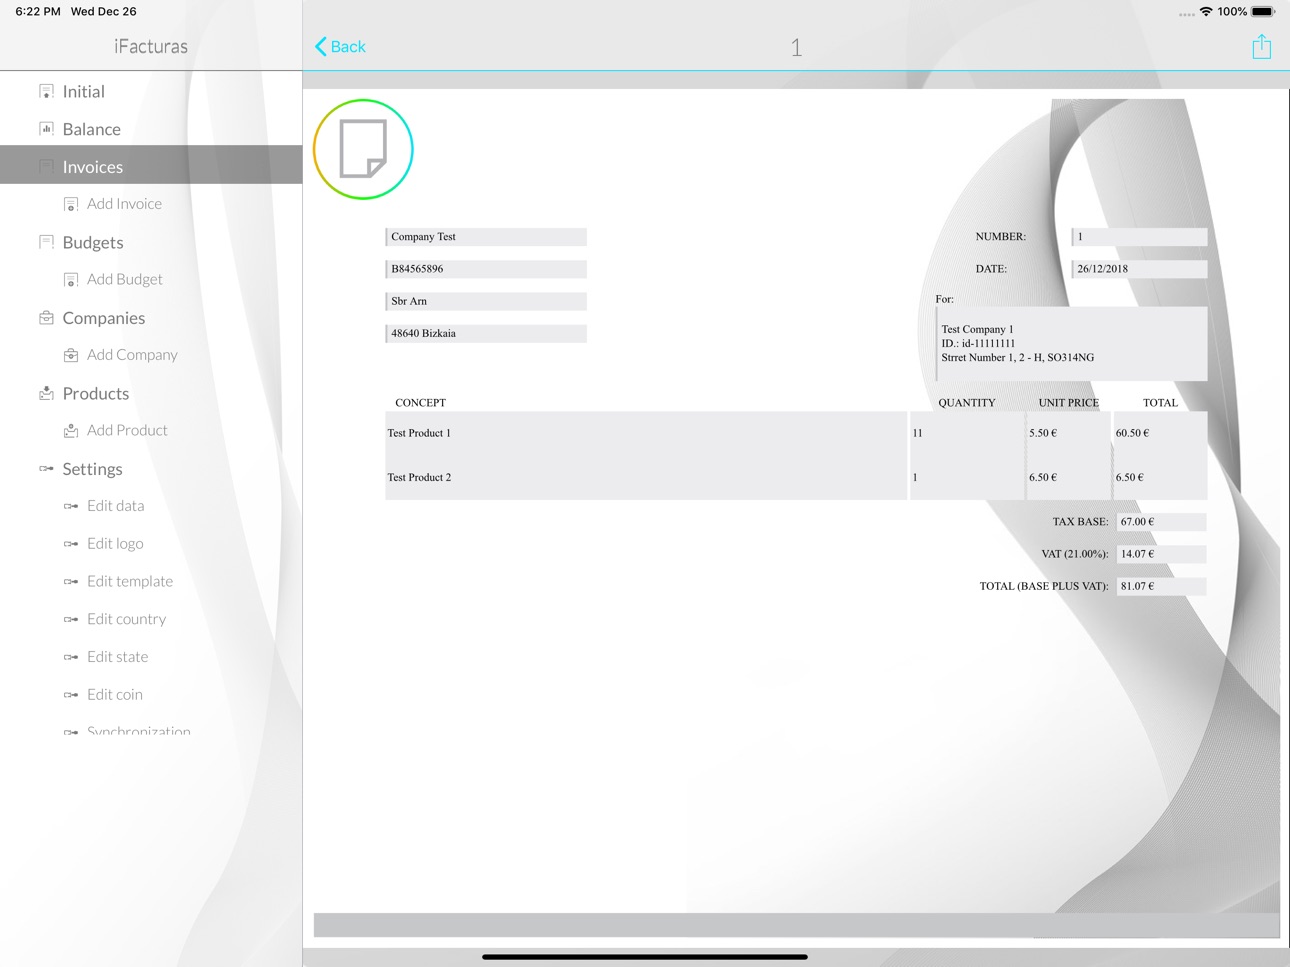
Task: Click row total 60.50 € cell
Action: tap(1159, 433)
